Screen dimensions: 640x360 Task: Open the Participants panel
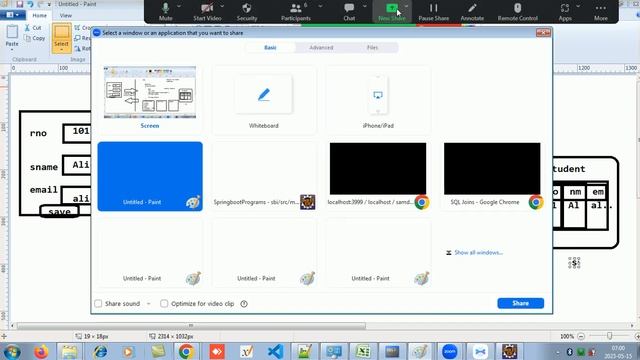click(296, 11)
